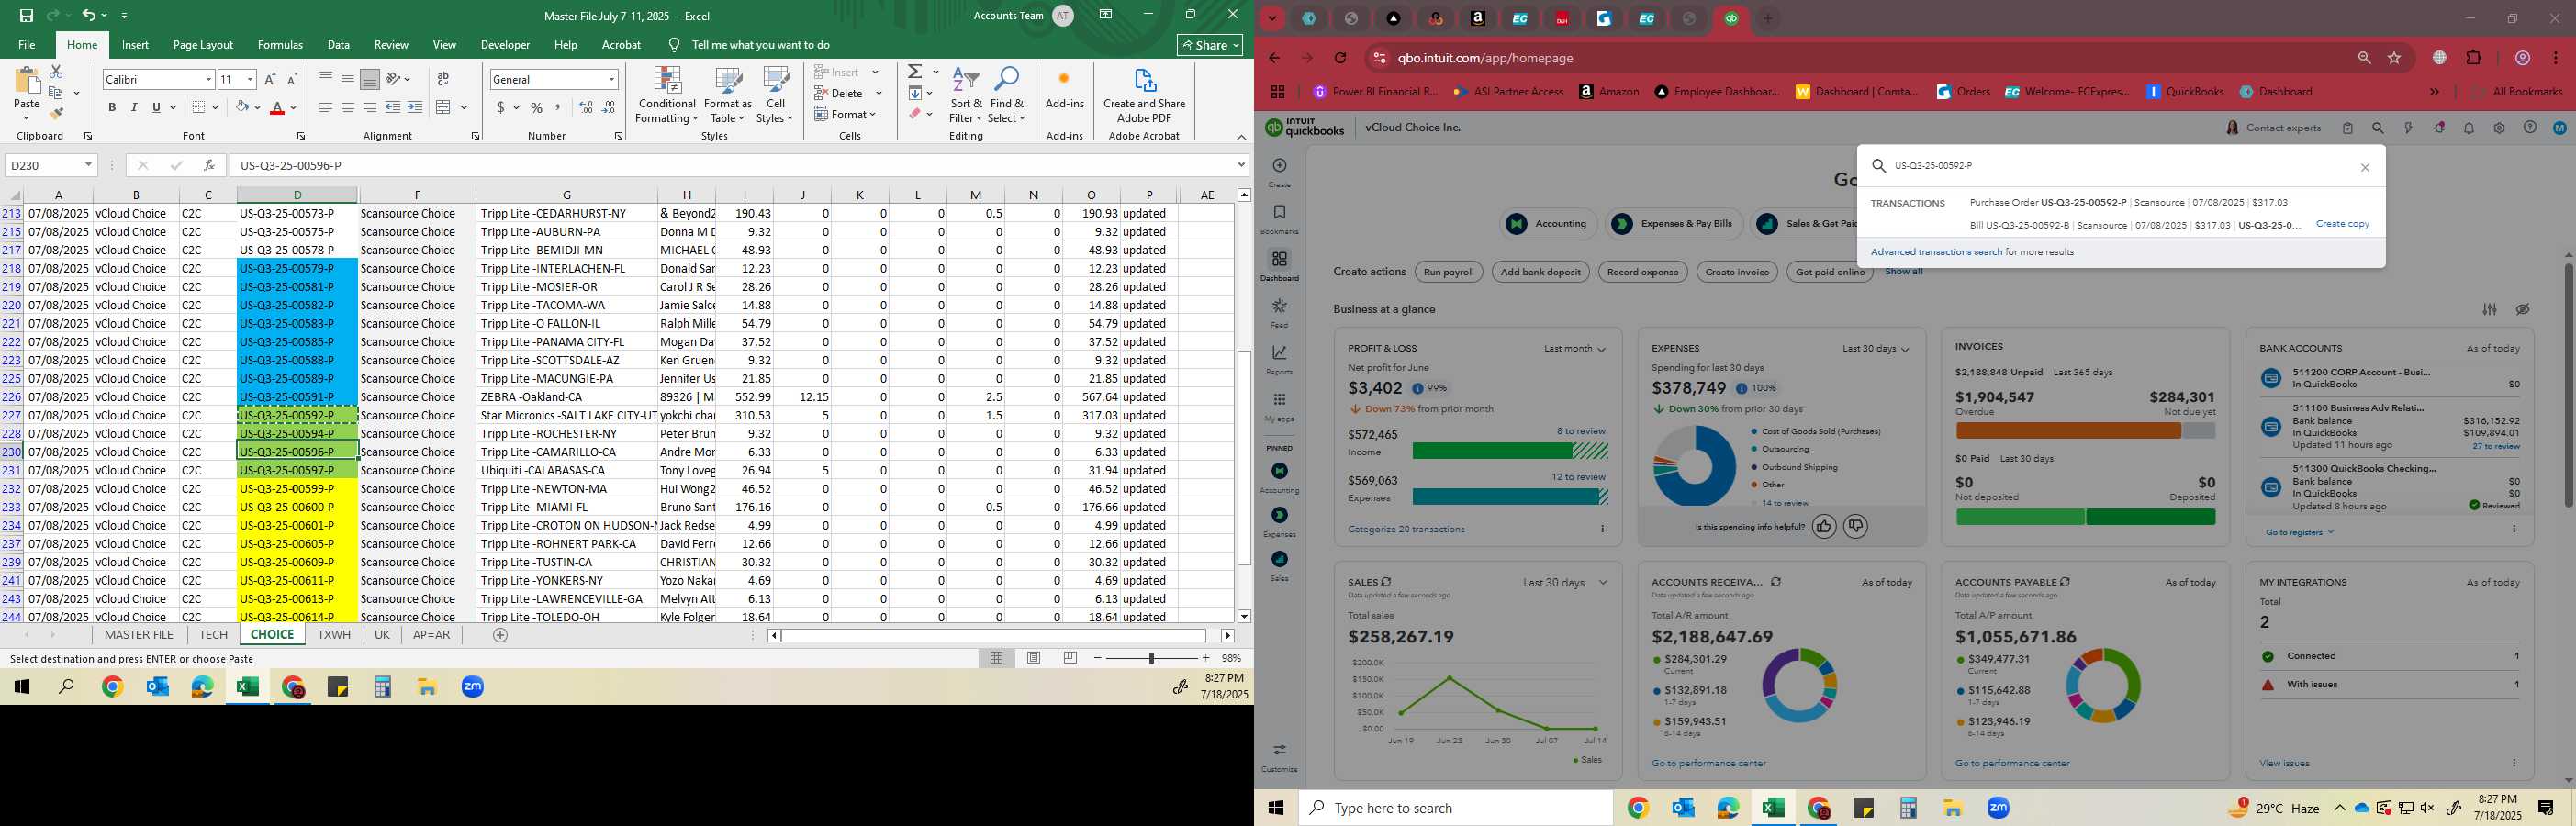
Task: Switch to the MASTER FILE sheet tab
Action: 139,635
